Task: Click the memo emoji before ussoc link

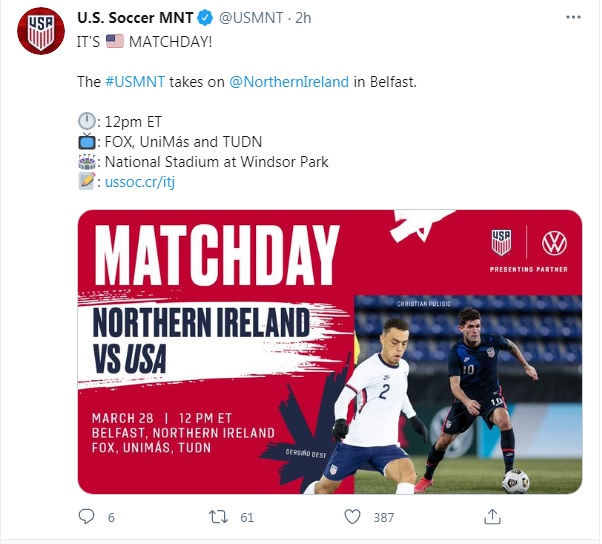Action: [87, 182]
